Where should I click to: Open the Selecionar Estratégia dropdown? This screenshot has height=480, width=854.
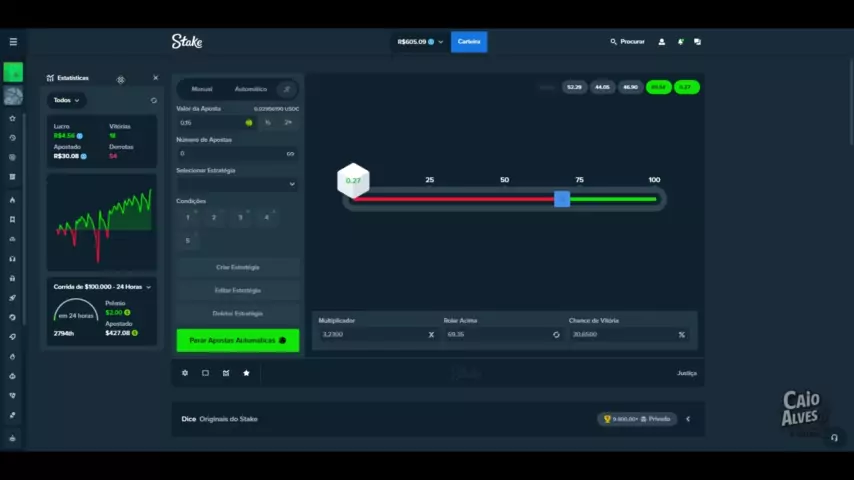tap(237, 184)
